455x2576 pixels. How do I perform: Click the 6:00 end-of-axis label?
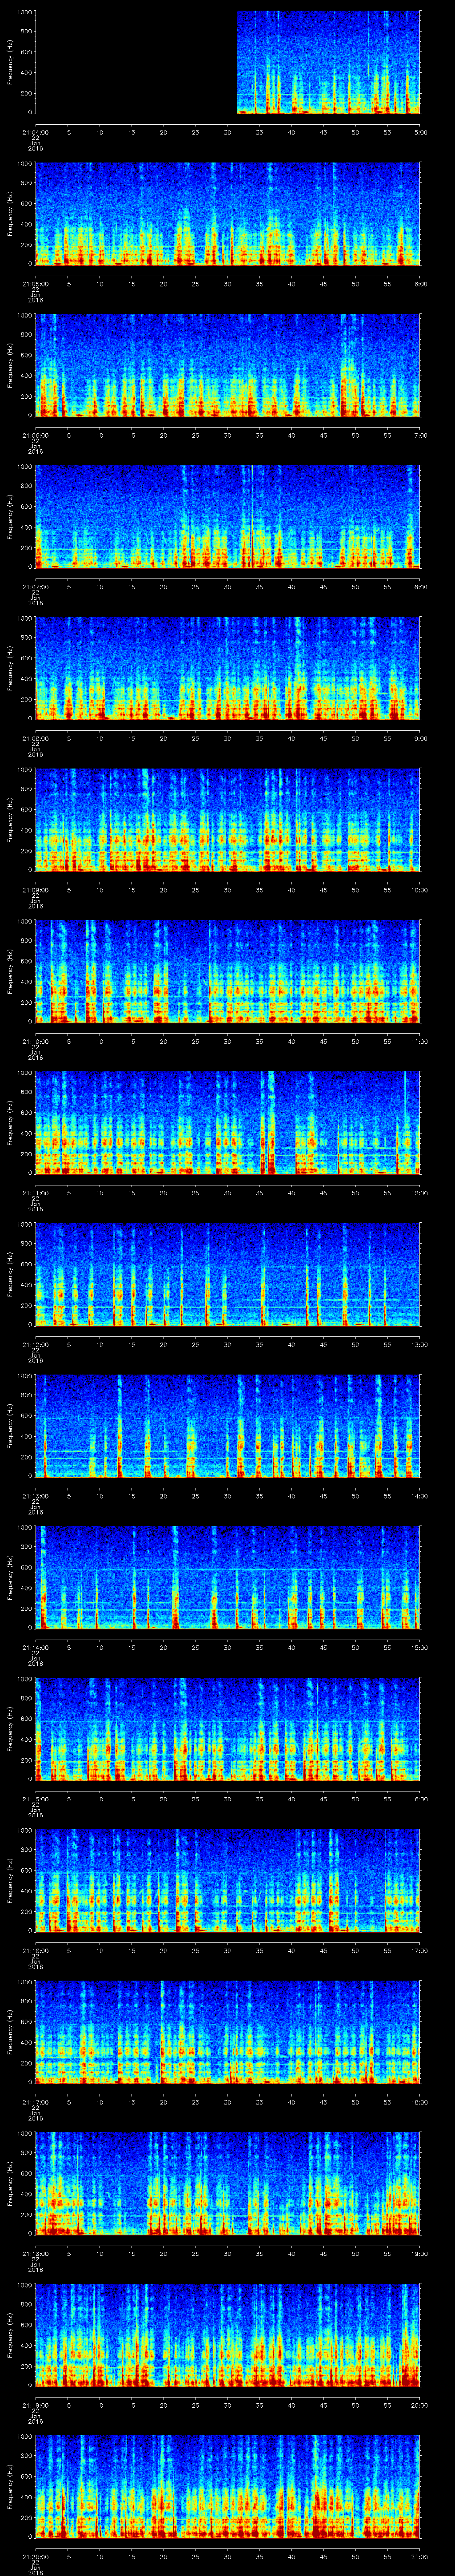click(420, 284)
